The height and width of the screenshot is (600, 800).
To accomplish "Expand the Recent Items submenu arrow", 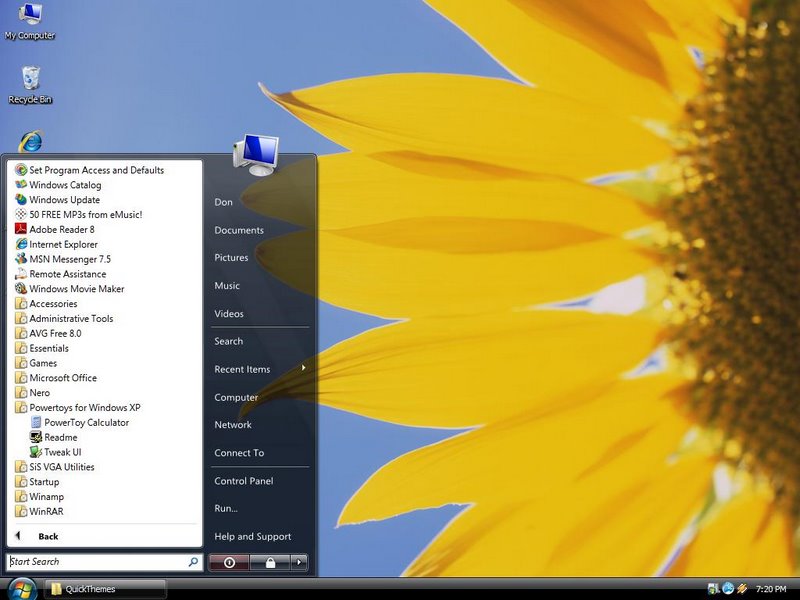I will tap(304, 368).
